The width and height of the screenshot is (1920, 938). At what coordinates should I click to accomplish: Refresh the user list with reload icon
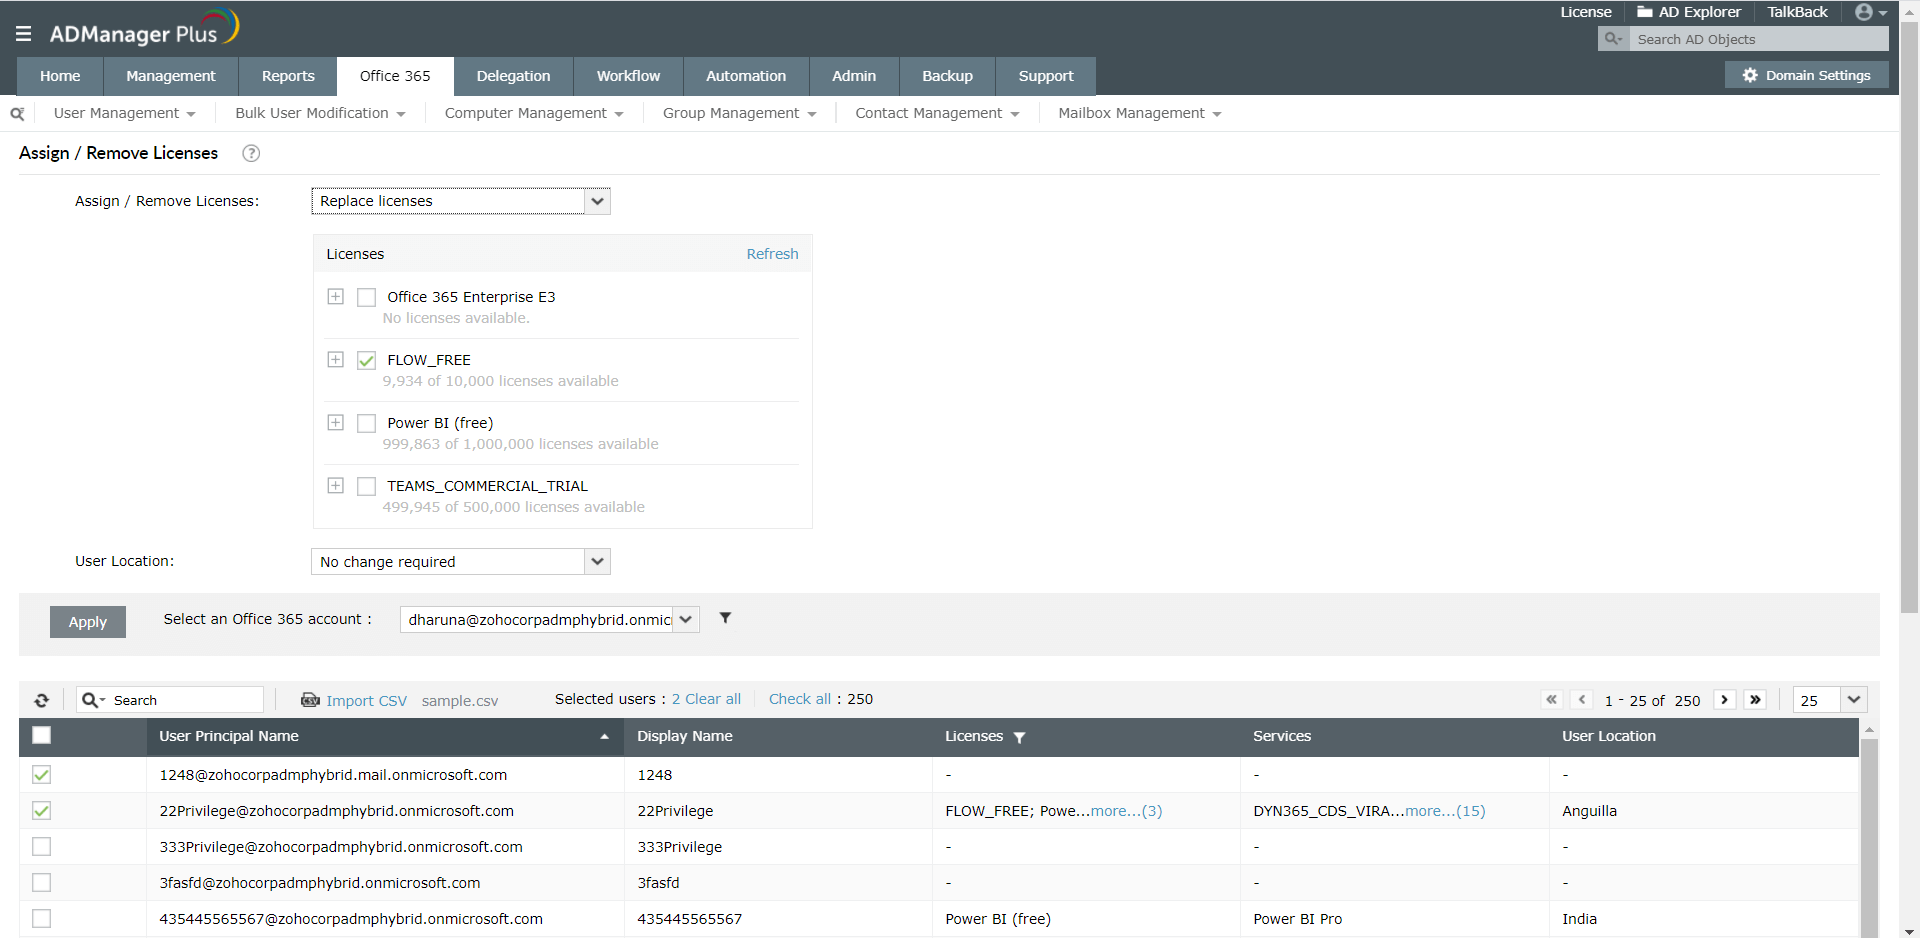[42, 700]
